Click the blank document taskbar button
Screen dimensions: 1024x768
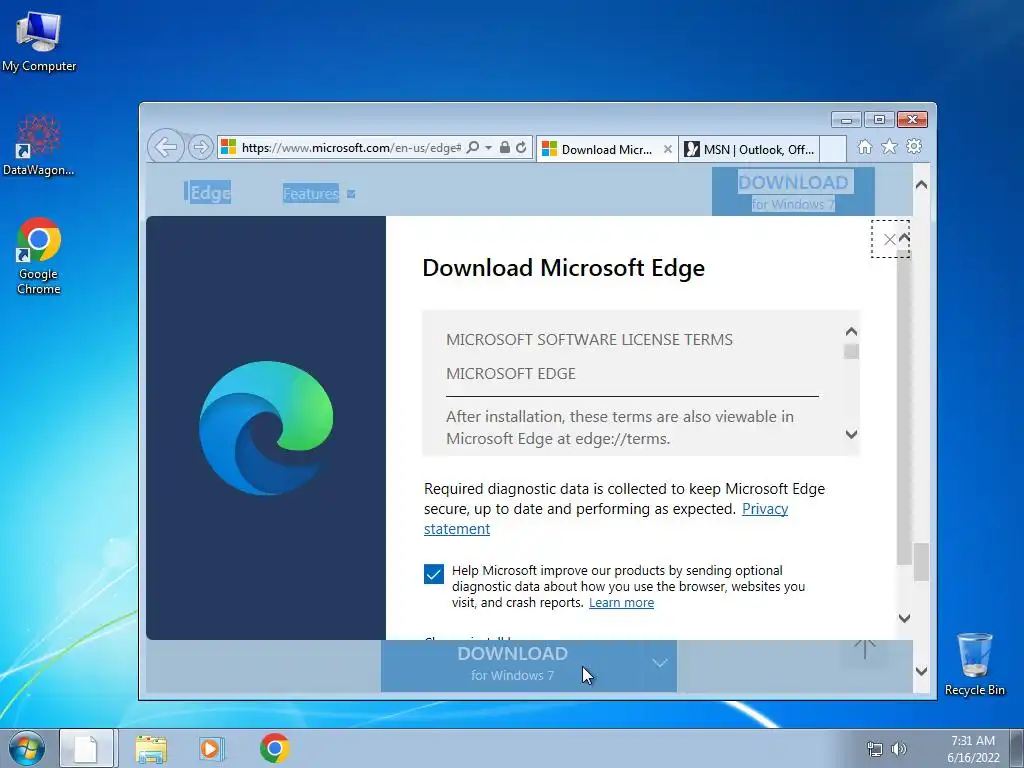[x=86, y=748]
